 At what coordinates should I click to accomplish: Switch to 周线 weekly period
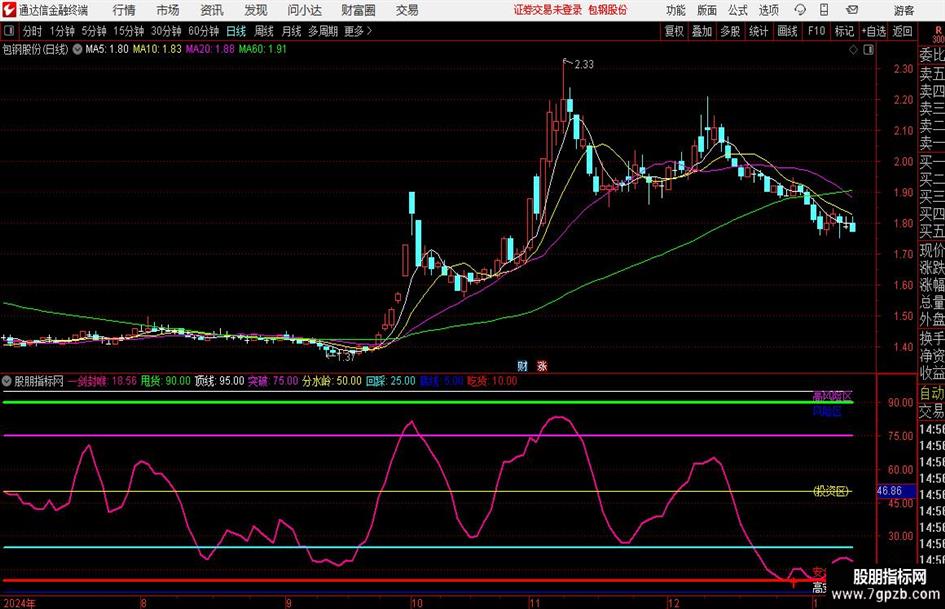point(264,31)
